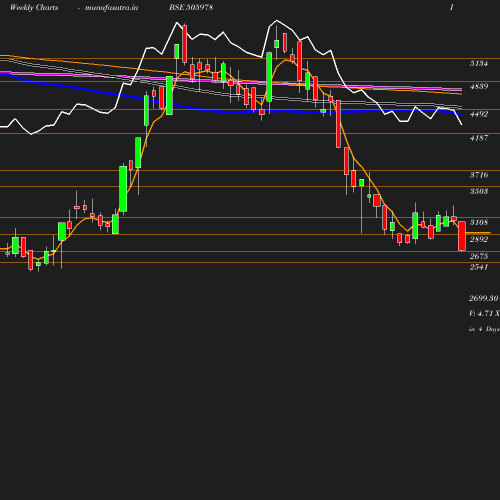
Task: Click the 3503 price level label
Action: tap(479, 191)
